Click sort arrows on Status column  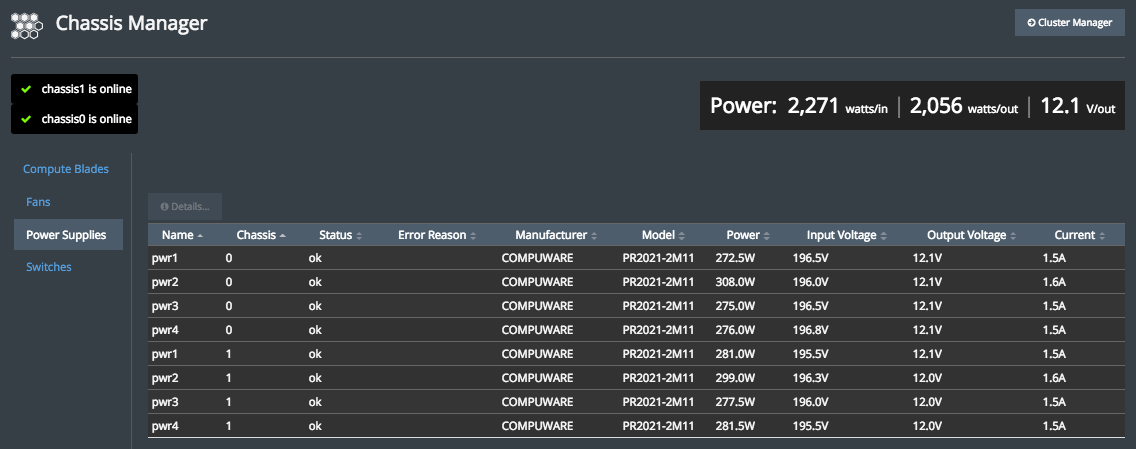pos(359,236)
